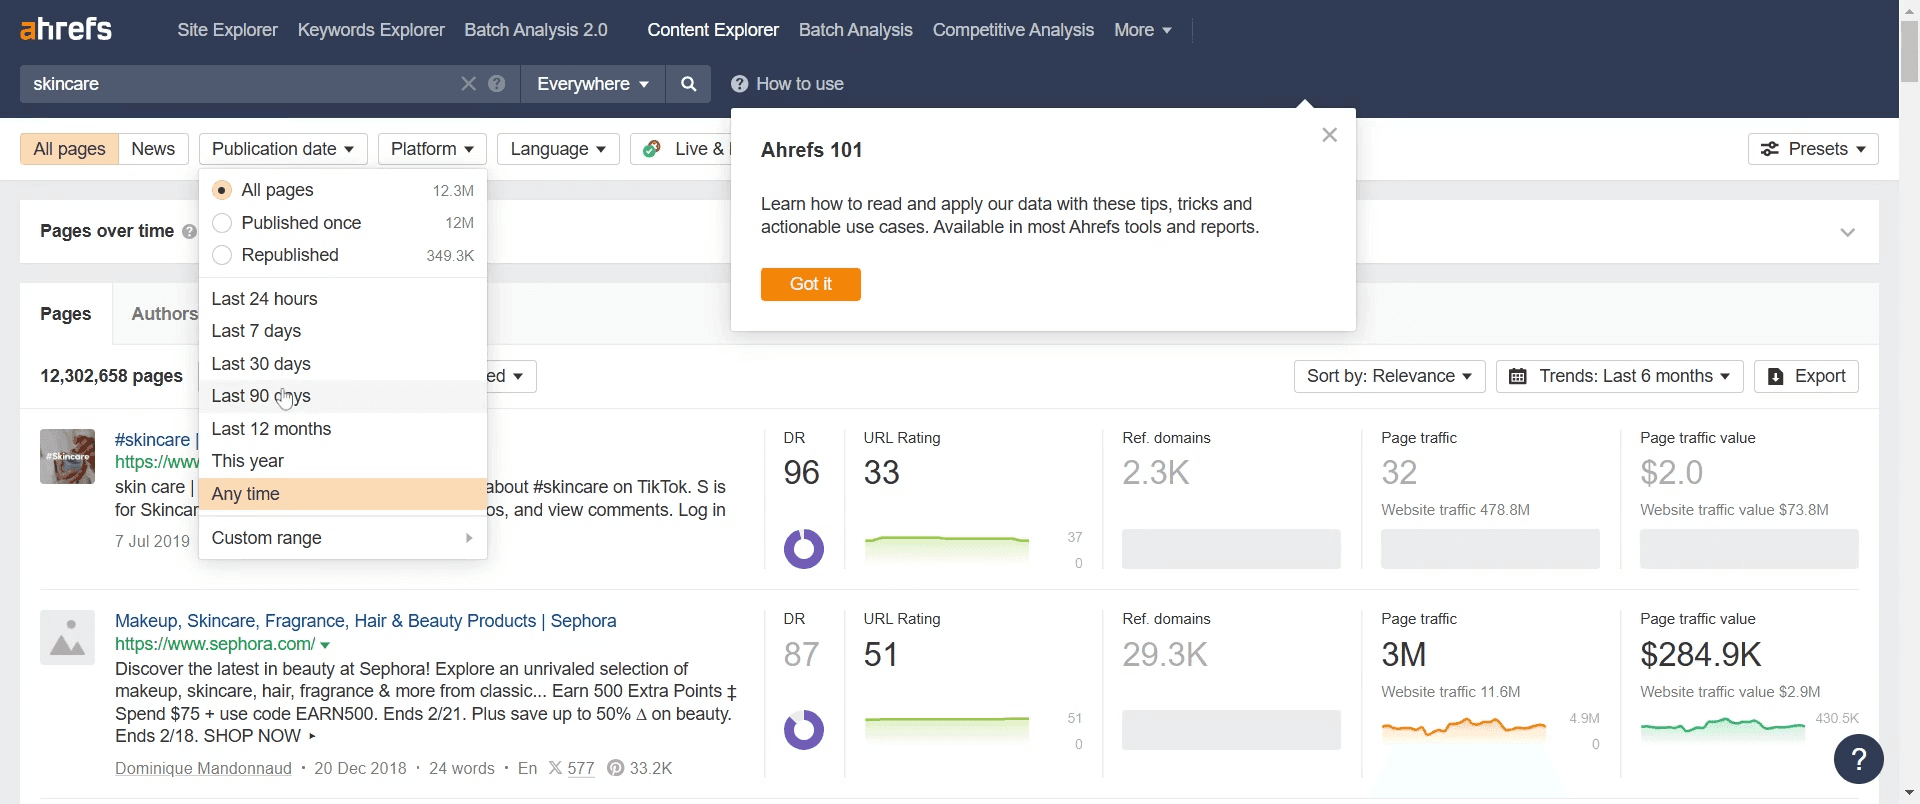Image resolution: width=1920 pixels, height=804 pixels.
Task: Run search with magnifier button
Action: [x=688, y=84]
